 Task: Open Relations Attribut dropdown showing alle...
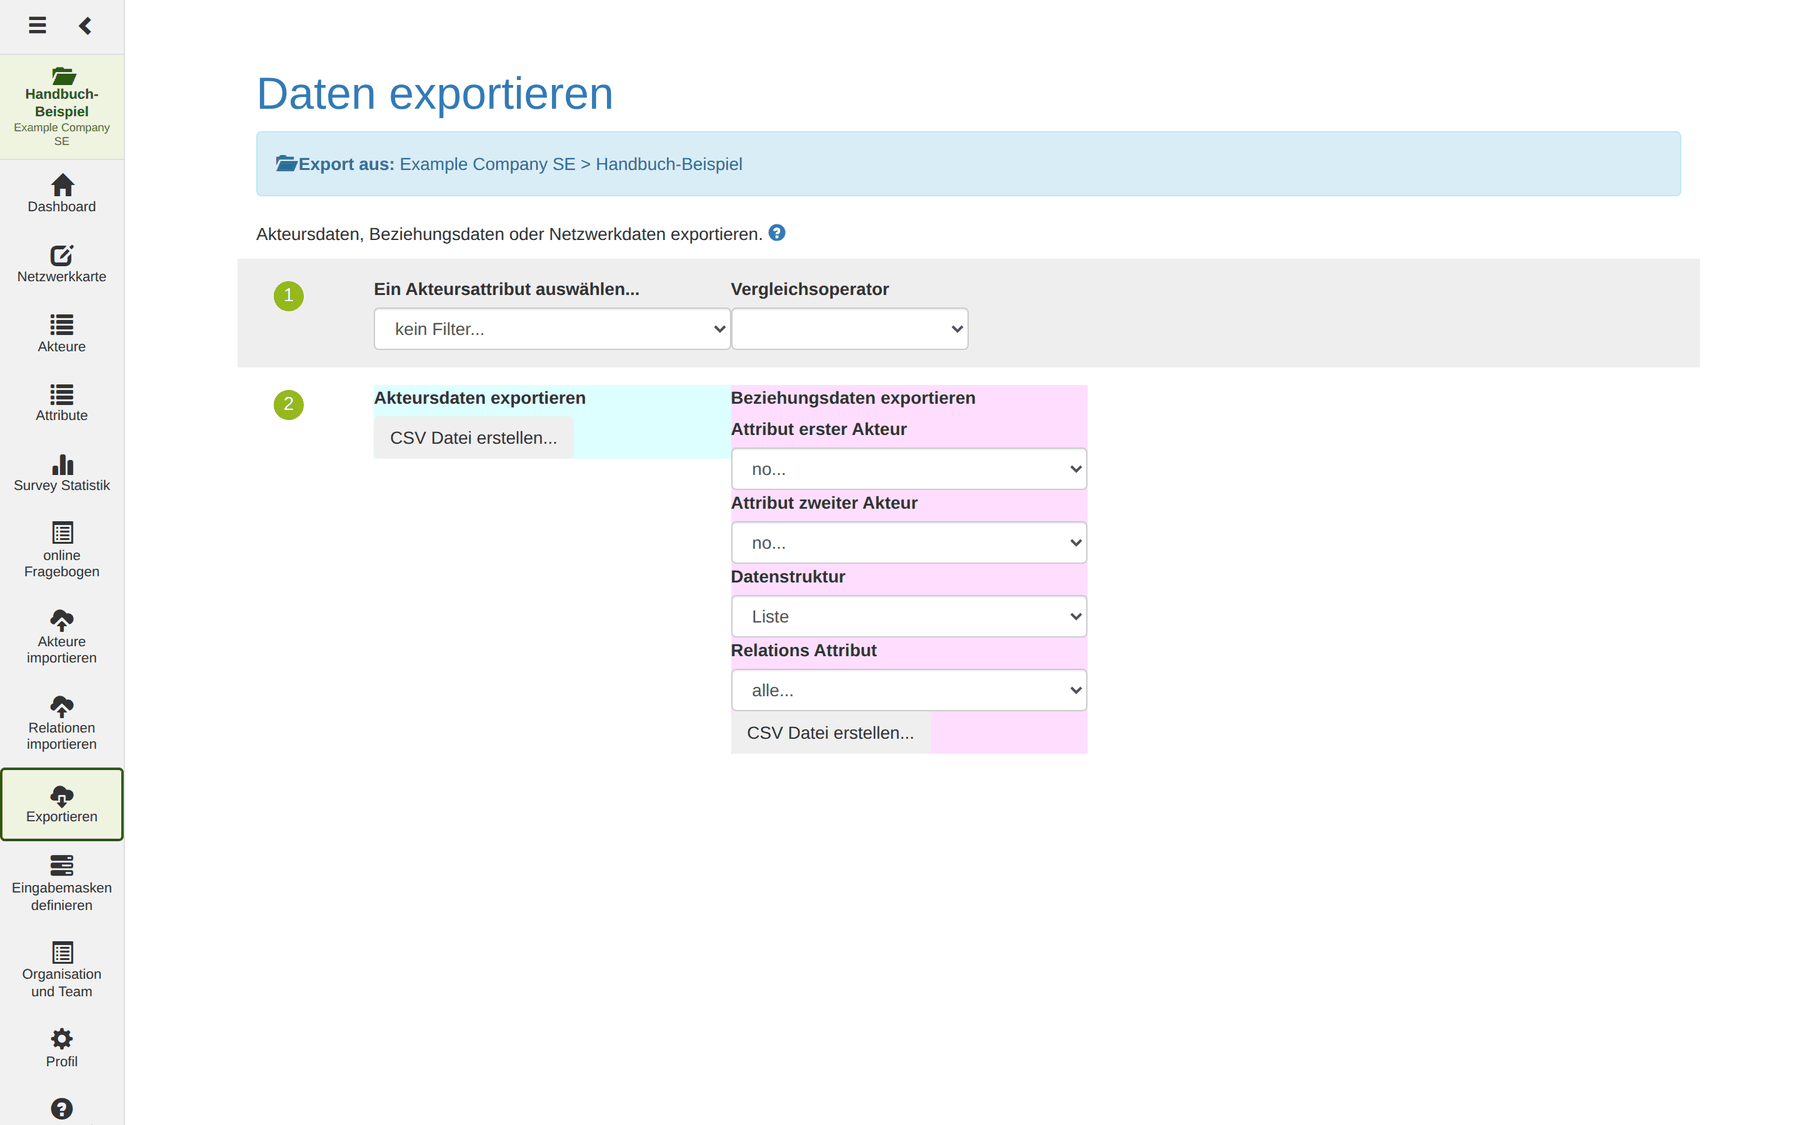click(x=909, y=690)
